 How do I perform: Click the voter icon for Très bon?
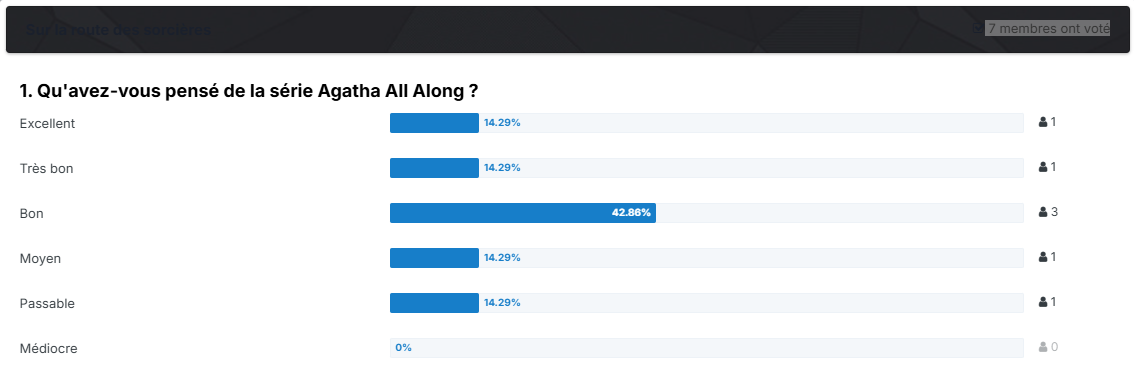(x=1043, y=167)
